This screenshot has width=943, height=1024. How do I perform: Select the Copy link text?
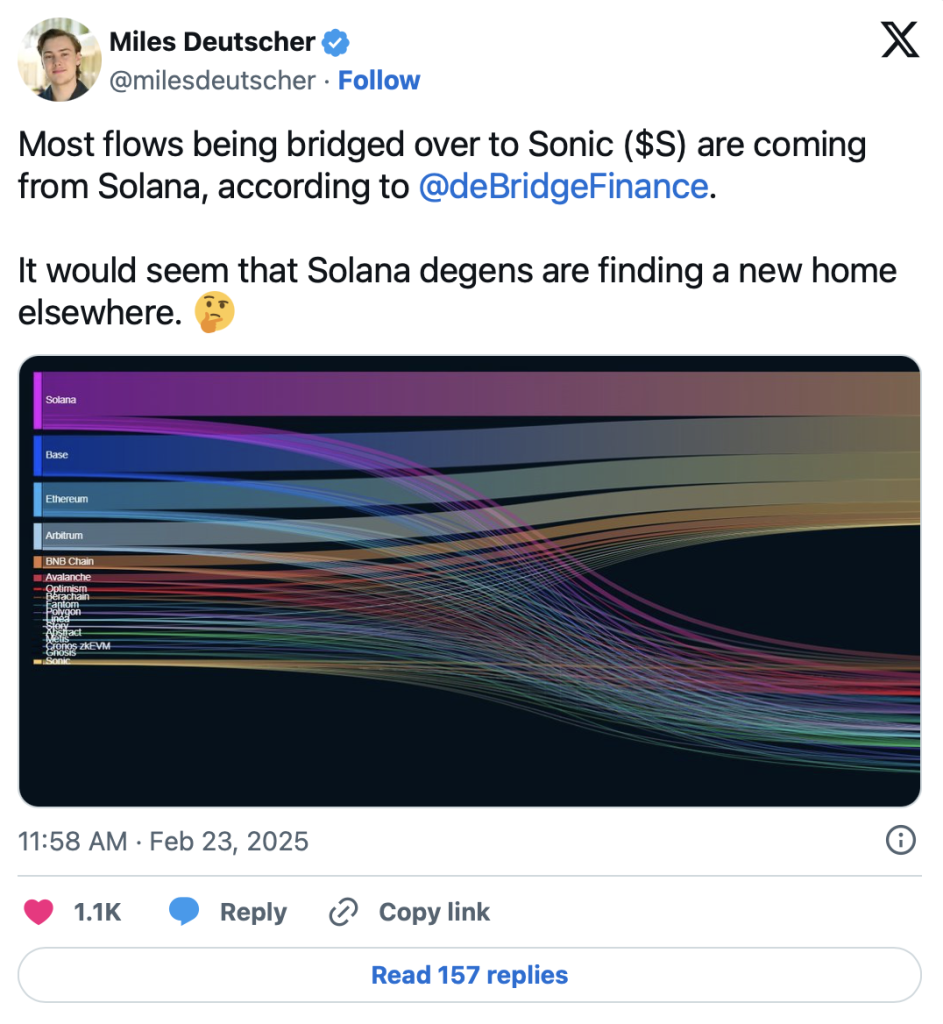434,912
